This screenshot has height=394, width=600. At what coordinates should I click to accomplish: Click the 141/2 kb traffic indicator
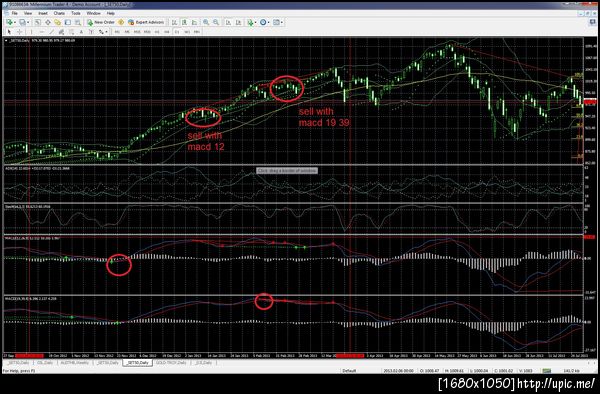pyautogui.click(x=571, y=371)
